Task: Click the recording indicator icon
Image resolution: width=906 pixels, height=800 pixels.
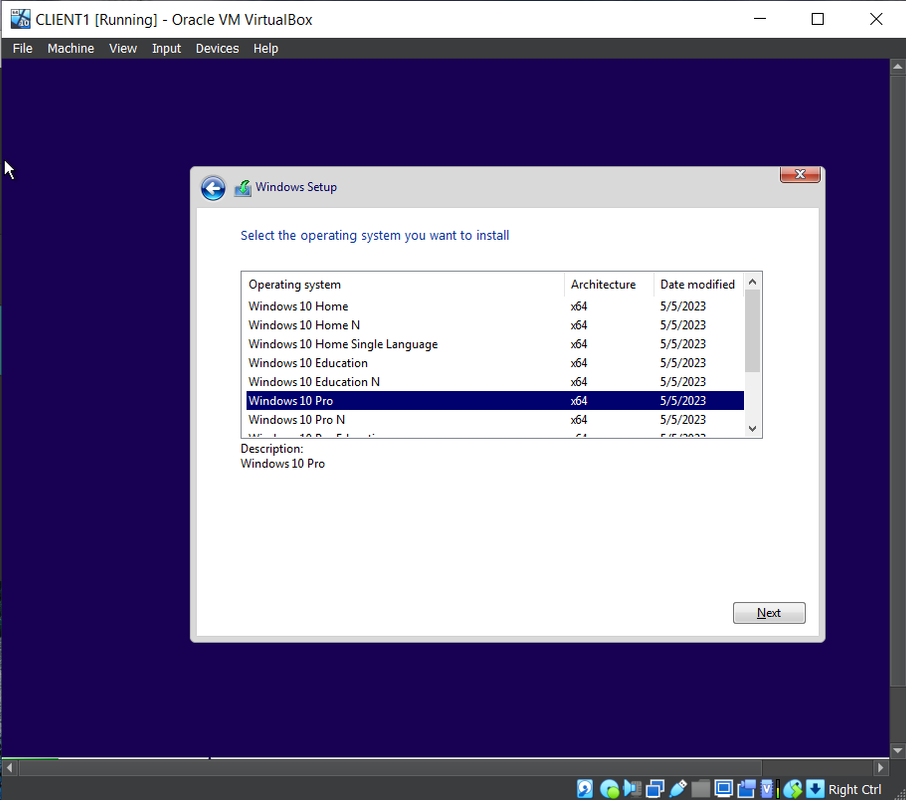Action: [x=746, y=788]
